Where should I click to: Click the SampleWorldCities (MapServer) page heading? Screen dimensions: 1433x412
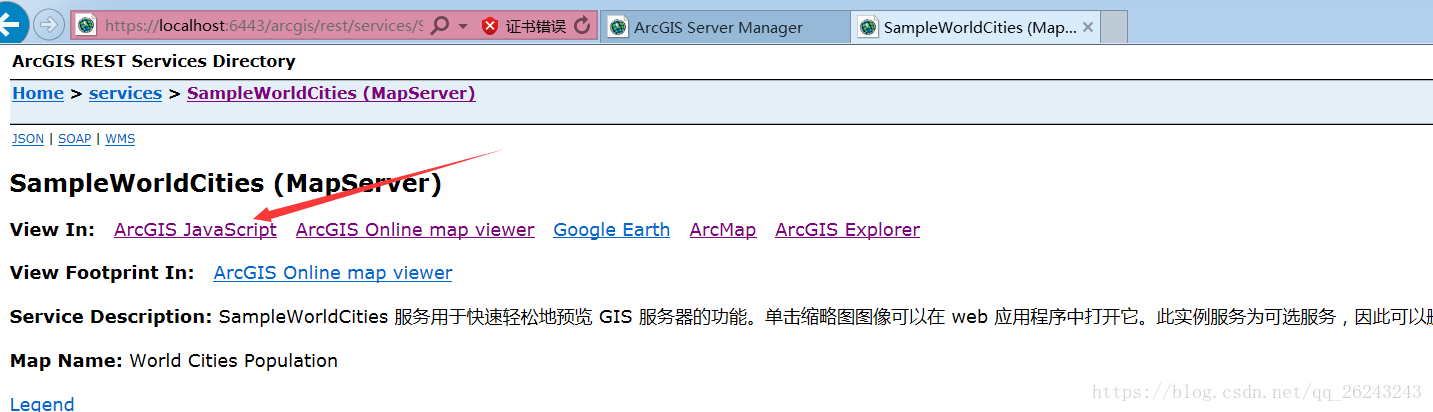[225, 184]
